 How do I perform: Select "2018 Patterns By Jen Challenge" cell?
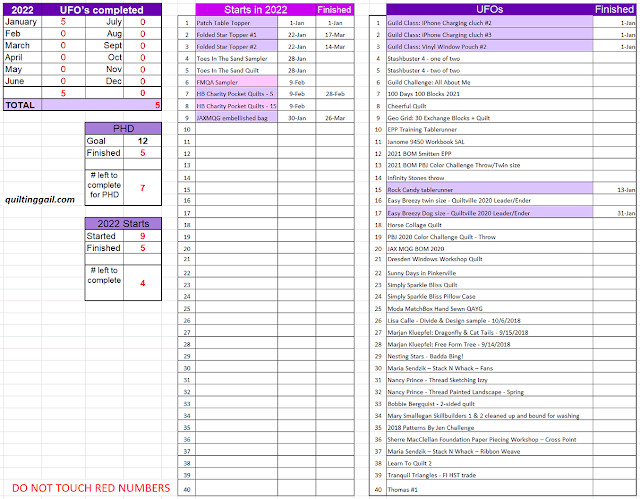[489, 428]
